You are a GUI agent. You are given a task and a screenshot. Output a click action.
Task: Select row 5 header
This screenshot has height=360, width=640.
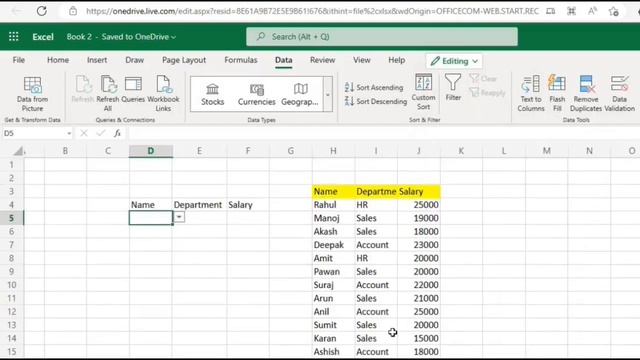11,218
